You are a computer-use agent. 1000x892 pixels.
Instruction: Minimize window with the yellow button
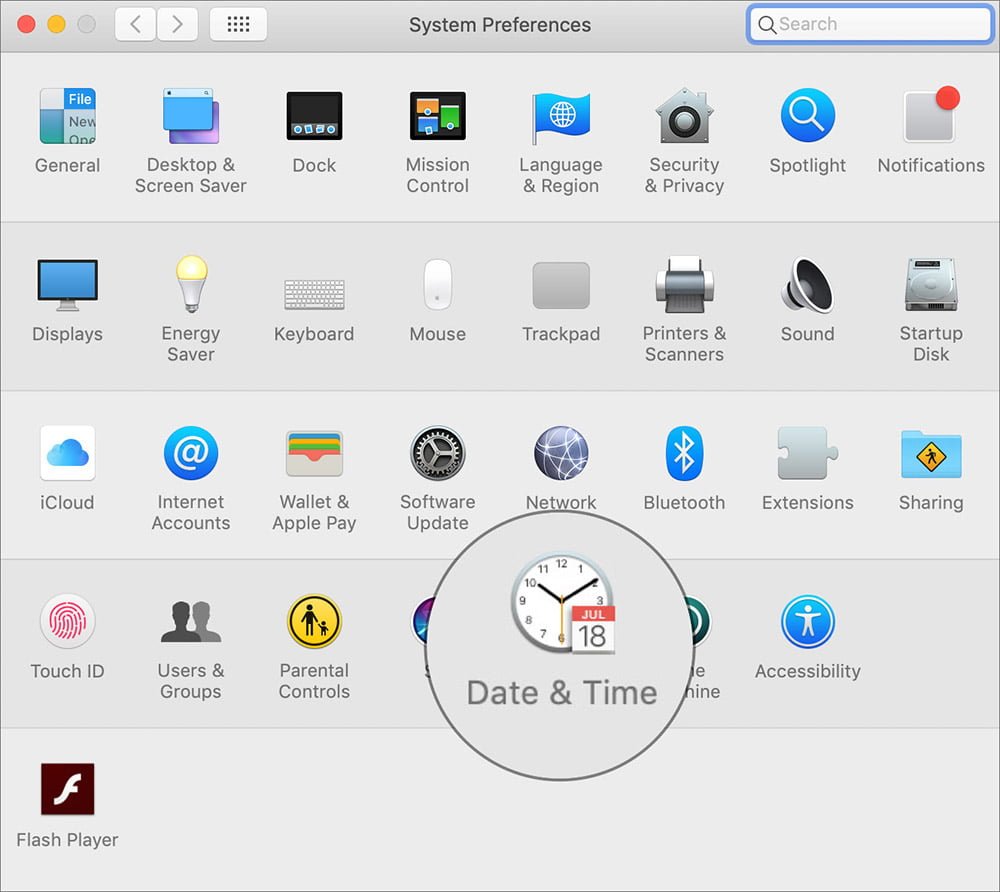(56, 24)
